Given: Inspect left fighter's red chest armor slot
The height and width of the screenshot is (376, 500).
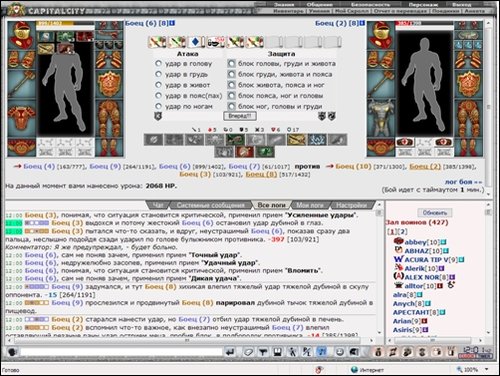Looking at the screenshot, I should 21,118.
